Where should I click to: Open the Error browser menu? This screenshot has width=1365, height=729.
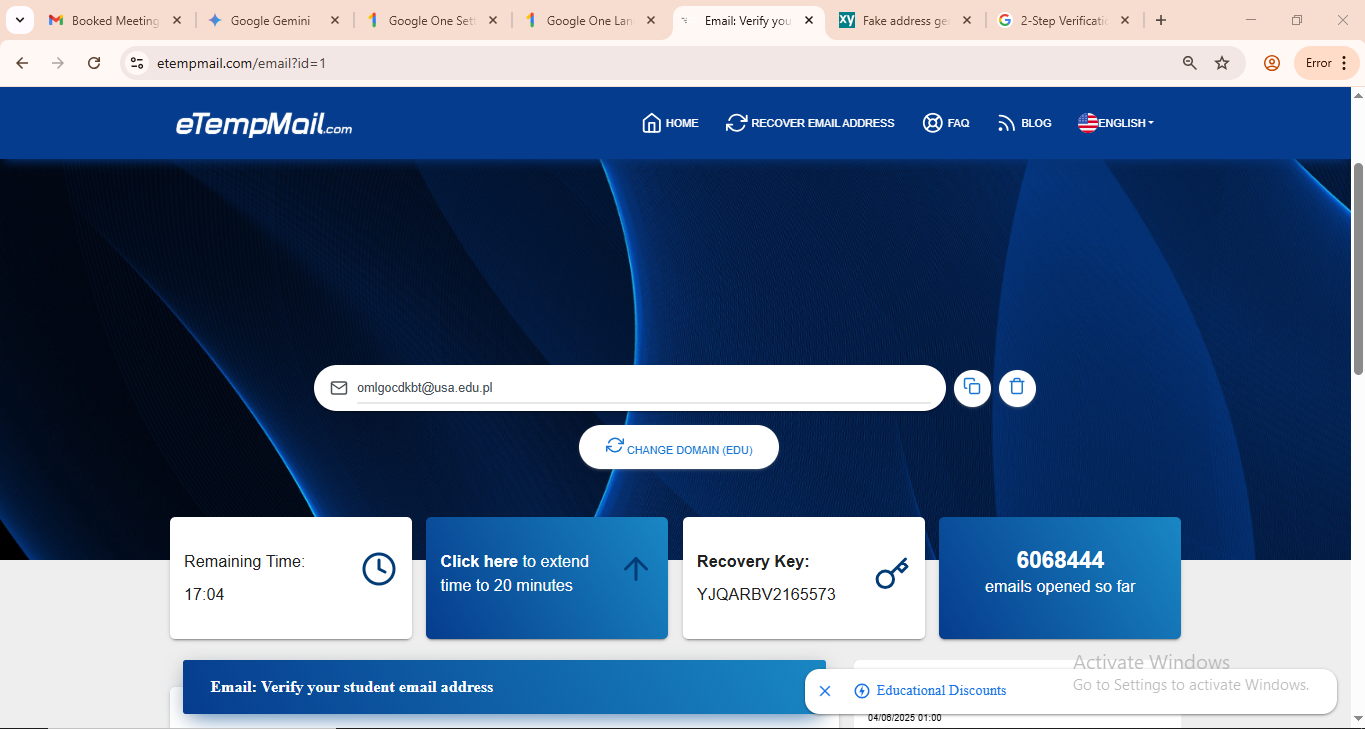point(1327,63)
